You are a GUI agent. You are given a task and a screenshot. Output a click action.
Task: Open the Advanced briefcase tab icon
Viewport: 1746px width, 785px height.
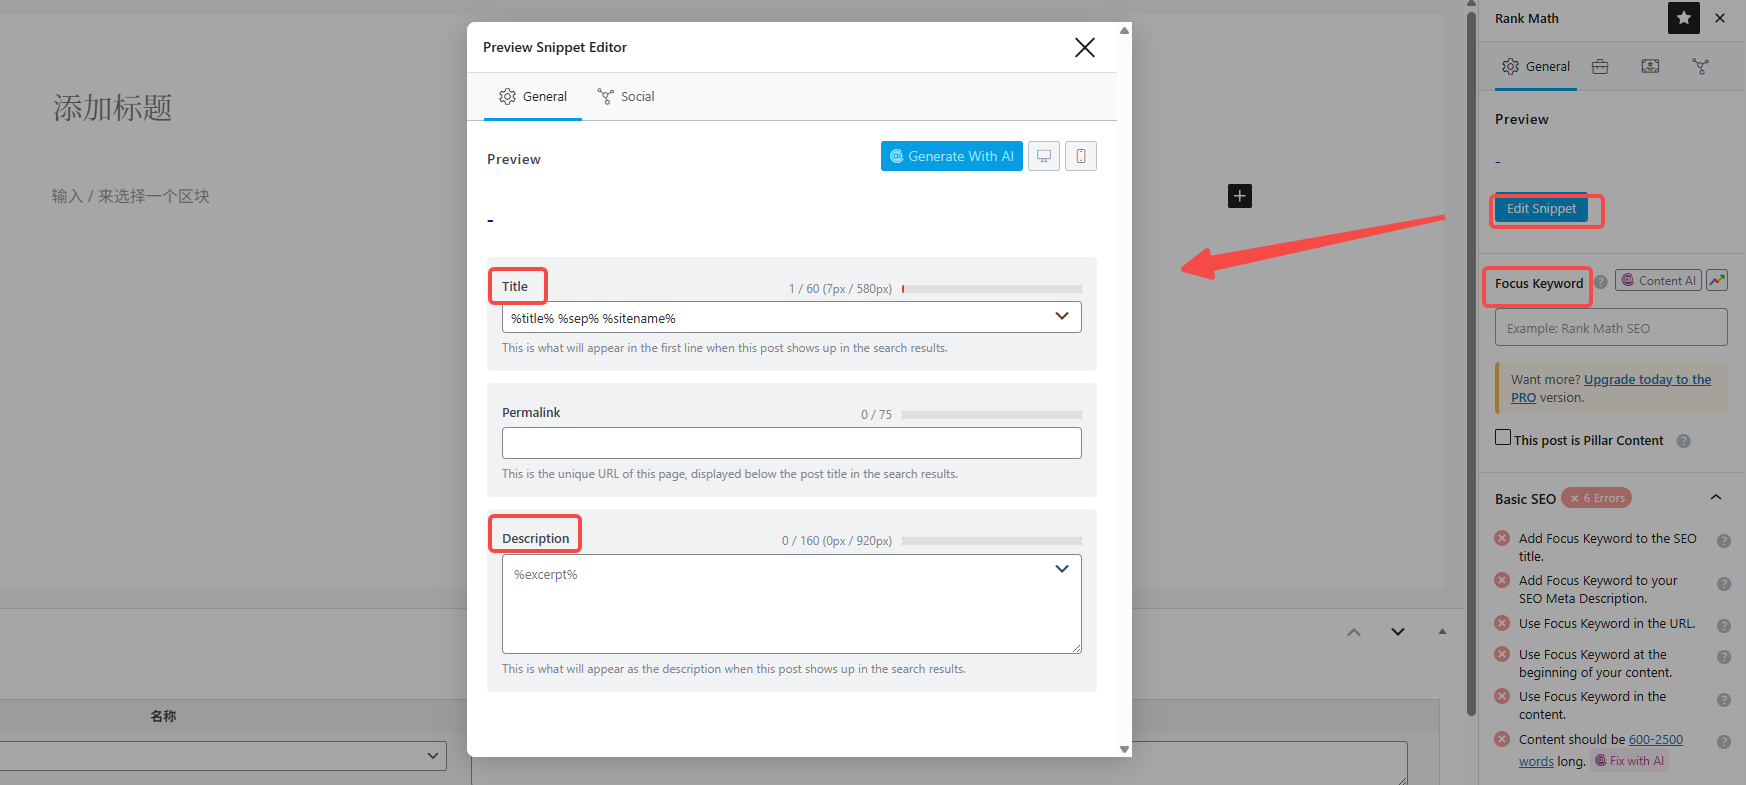[x=1600, y=67]
